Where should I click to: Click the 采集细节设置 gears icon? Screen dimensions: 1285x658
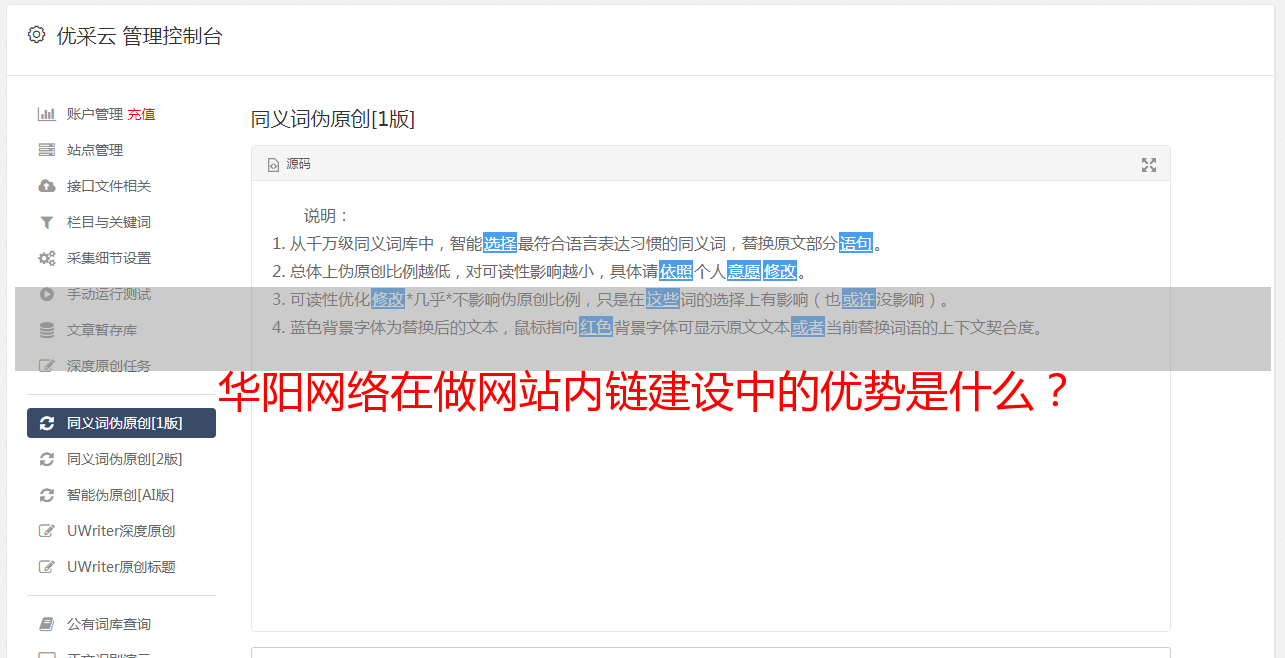(x=46, y=258)
